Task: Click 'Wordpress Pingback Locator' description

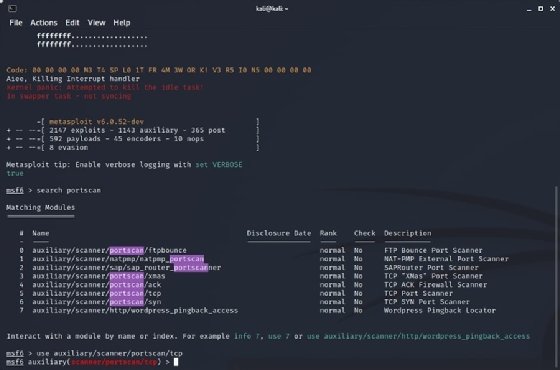Action: coord(440,310)
